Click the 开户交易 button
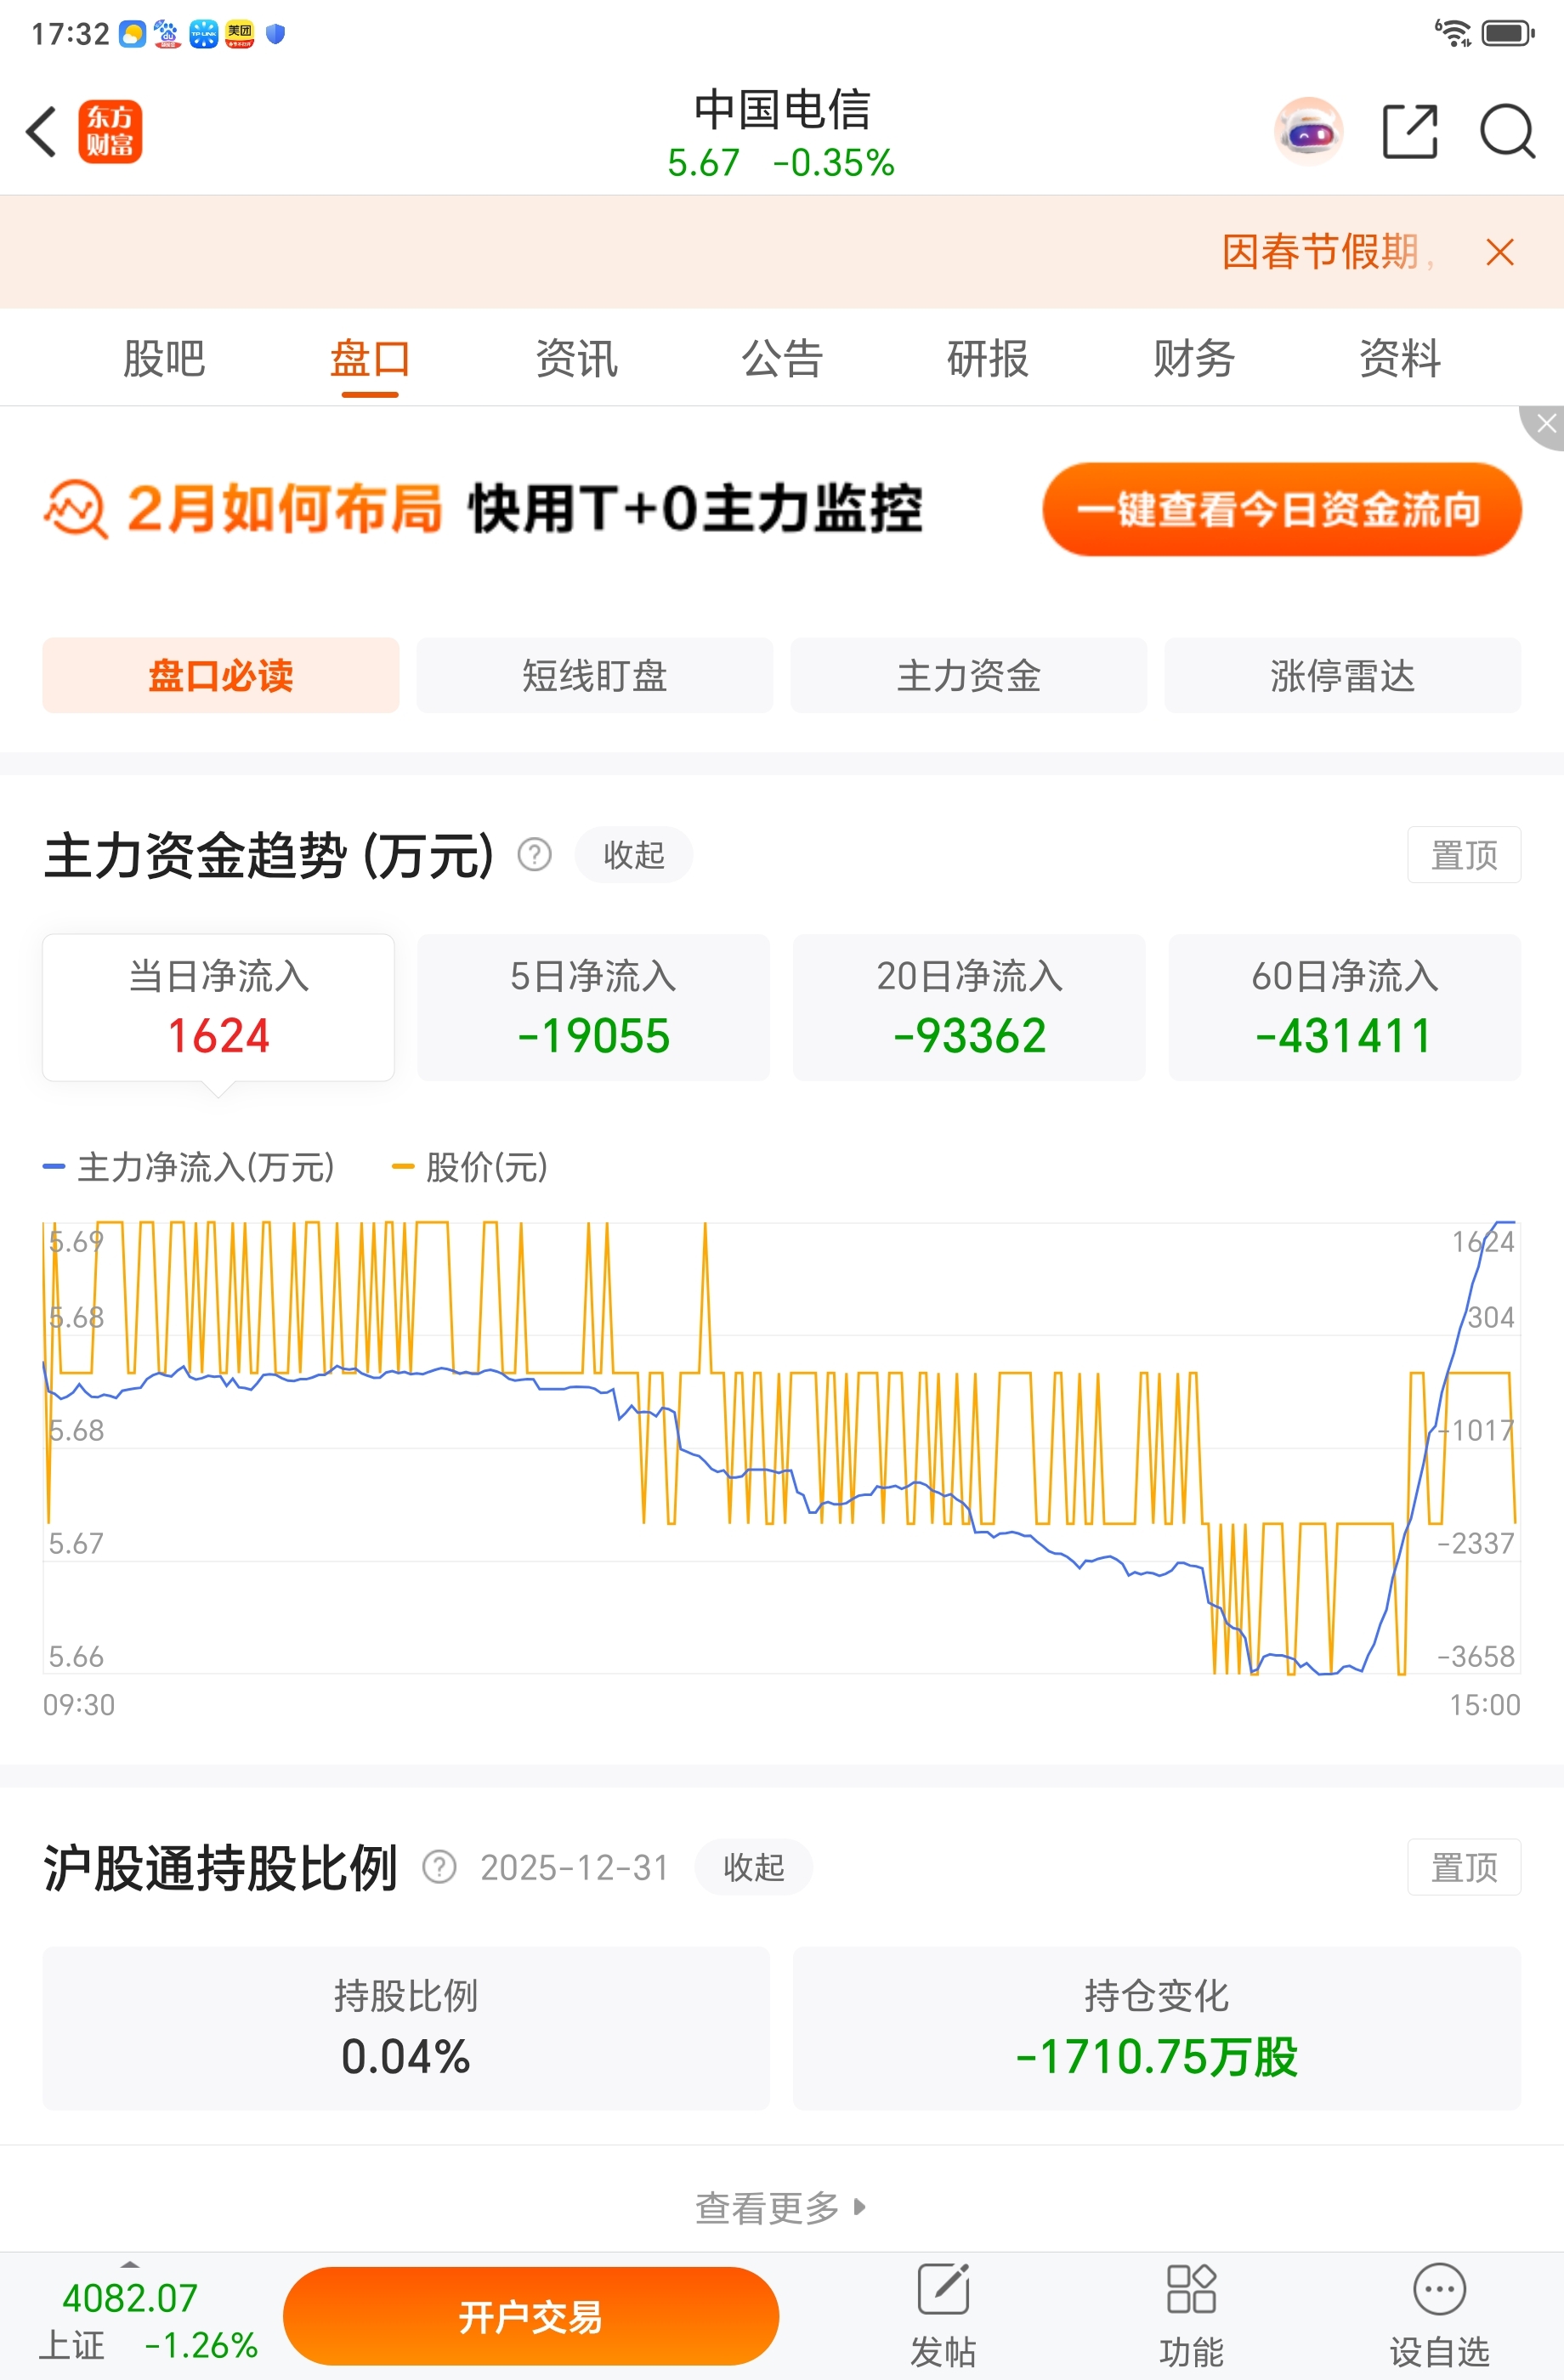The height and width of the screenshot is (2380, 1564). click(531, 2316)
